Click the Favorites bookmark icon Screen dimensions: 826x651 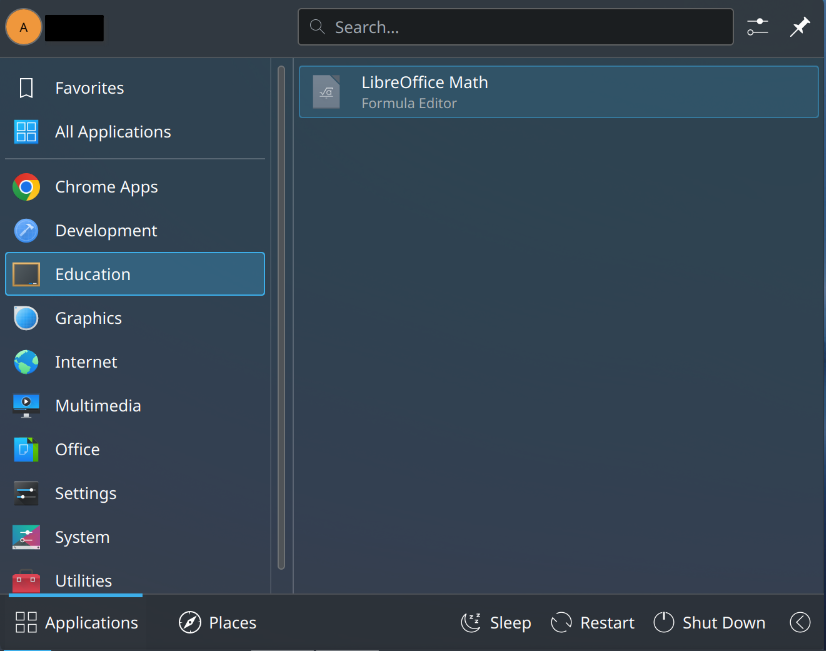click(26, 88)
